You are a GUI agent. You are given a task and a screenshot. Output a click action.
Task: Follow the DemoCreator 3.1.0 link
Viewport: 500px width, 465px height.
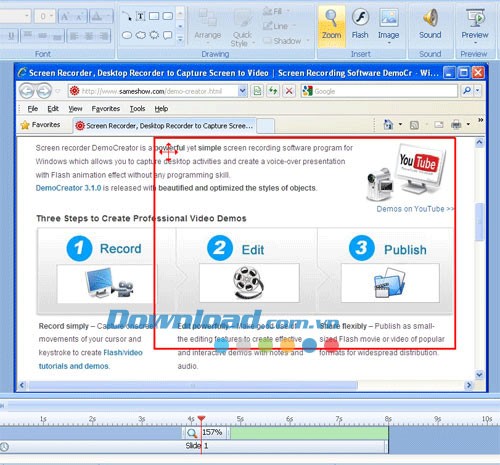tap(68, 188)
